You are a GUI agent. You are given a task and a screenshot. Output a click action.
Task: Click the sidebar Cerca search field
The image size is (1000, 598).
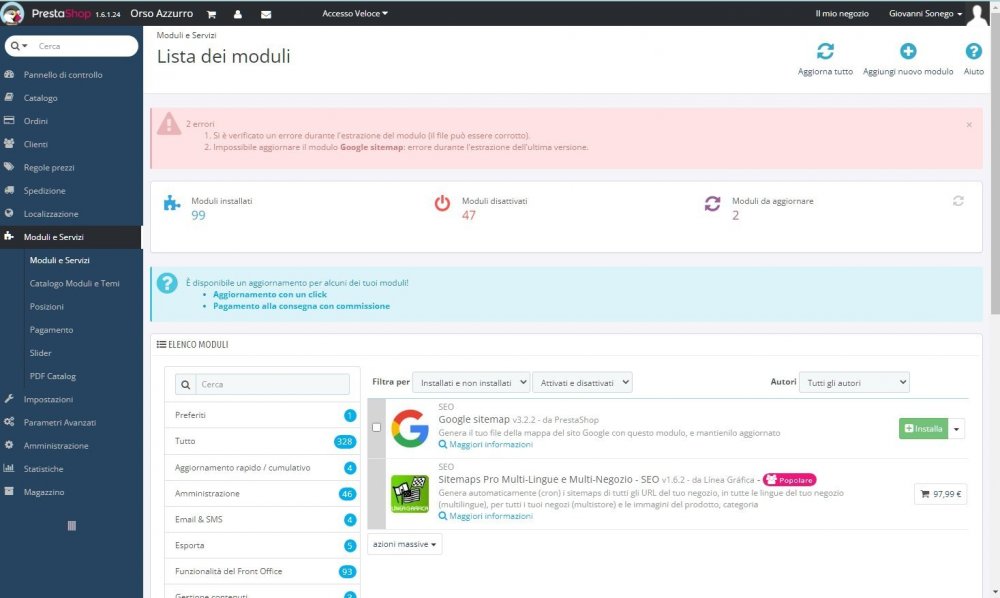point(85,46)
